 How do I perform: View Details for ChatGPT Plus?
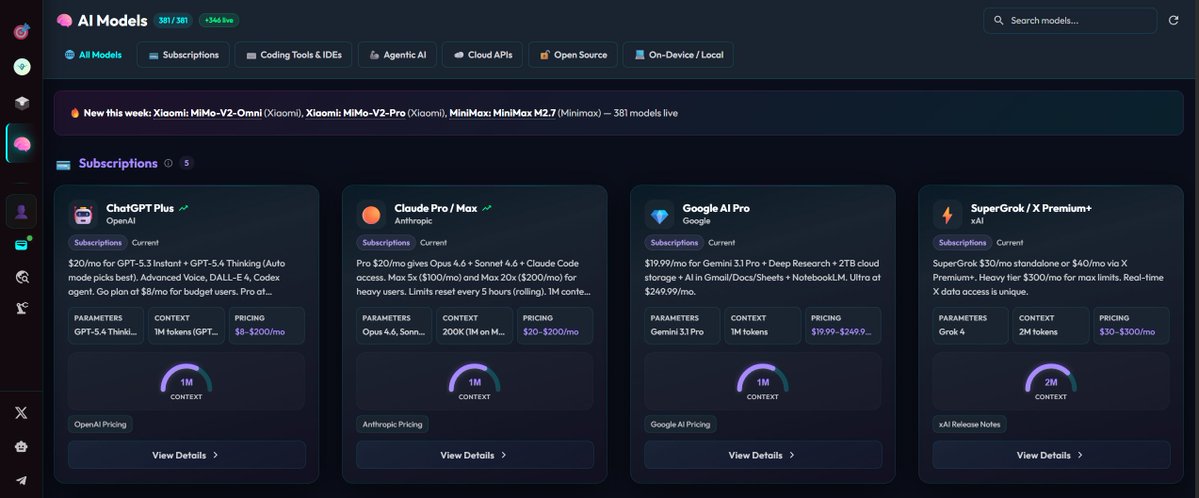187,455
